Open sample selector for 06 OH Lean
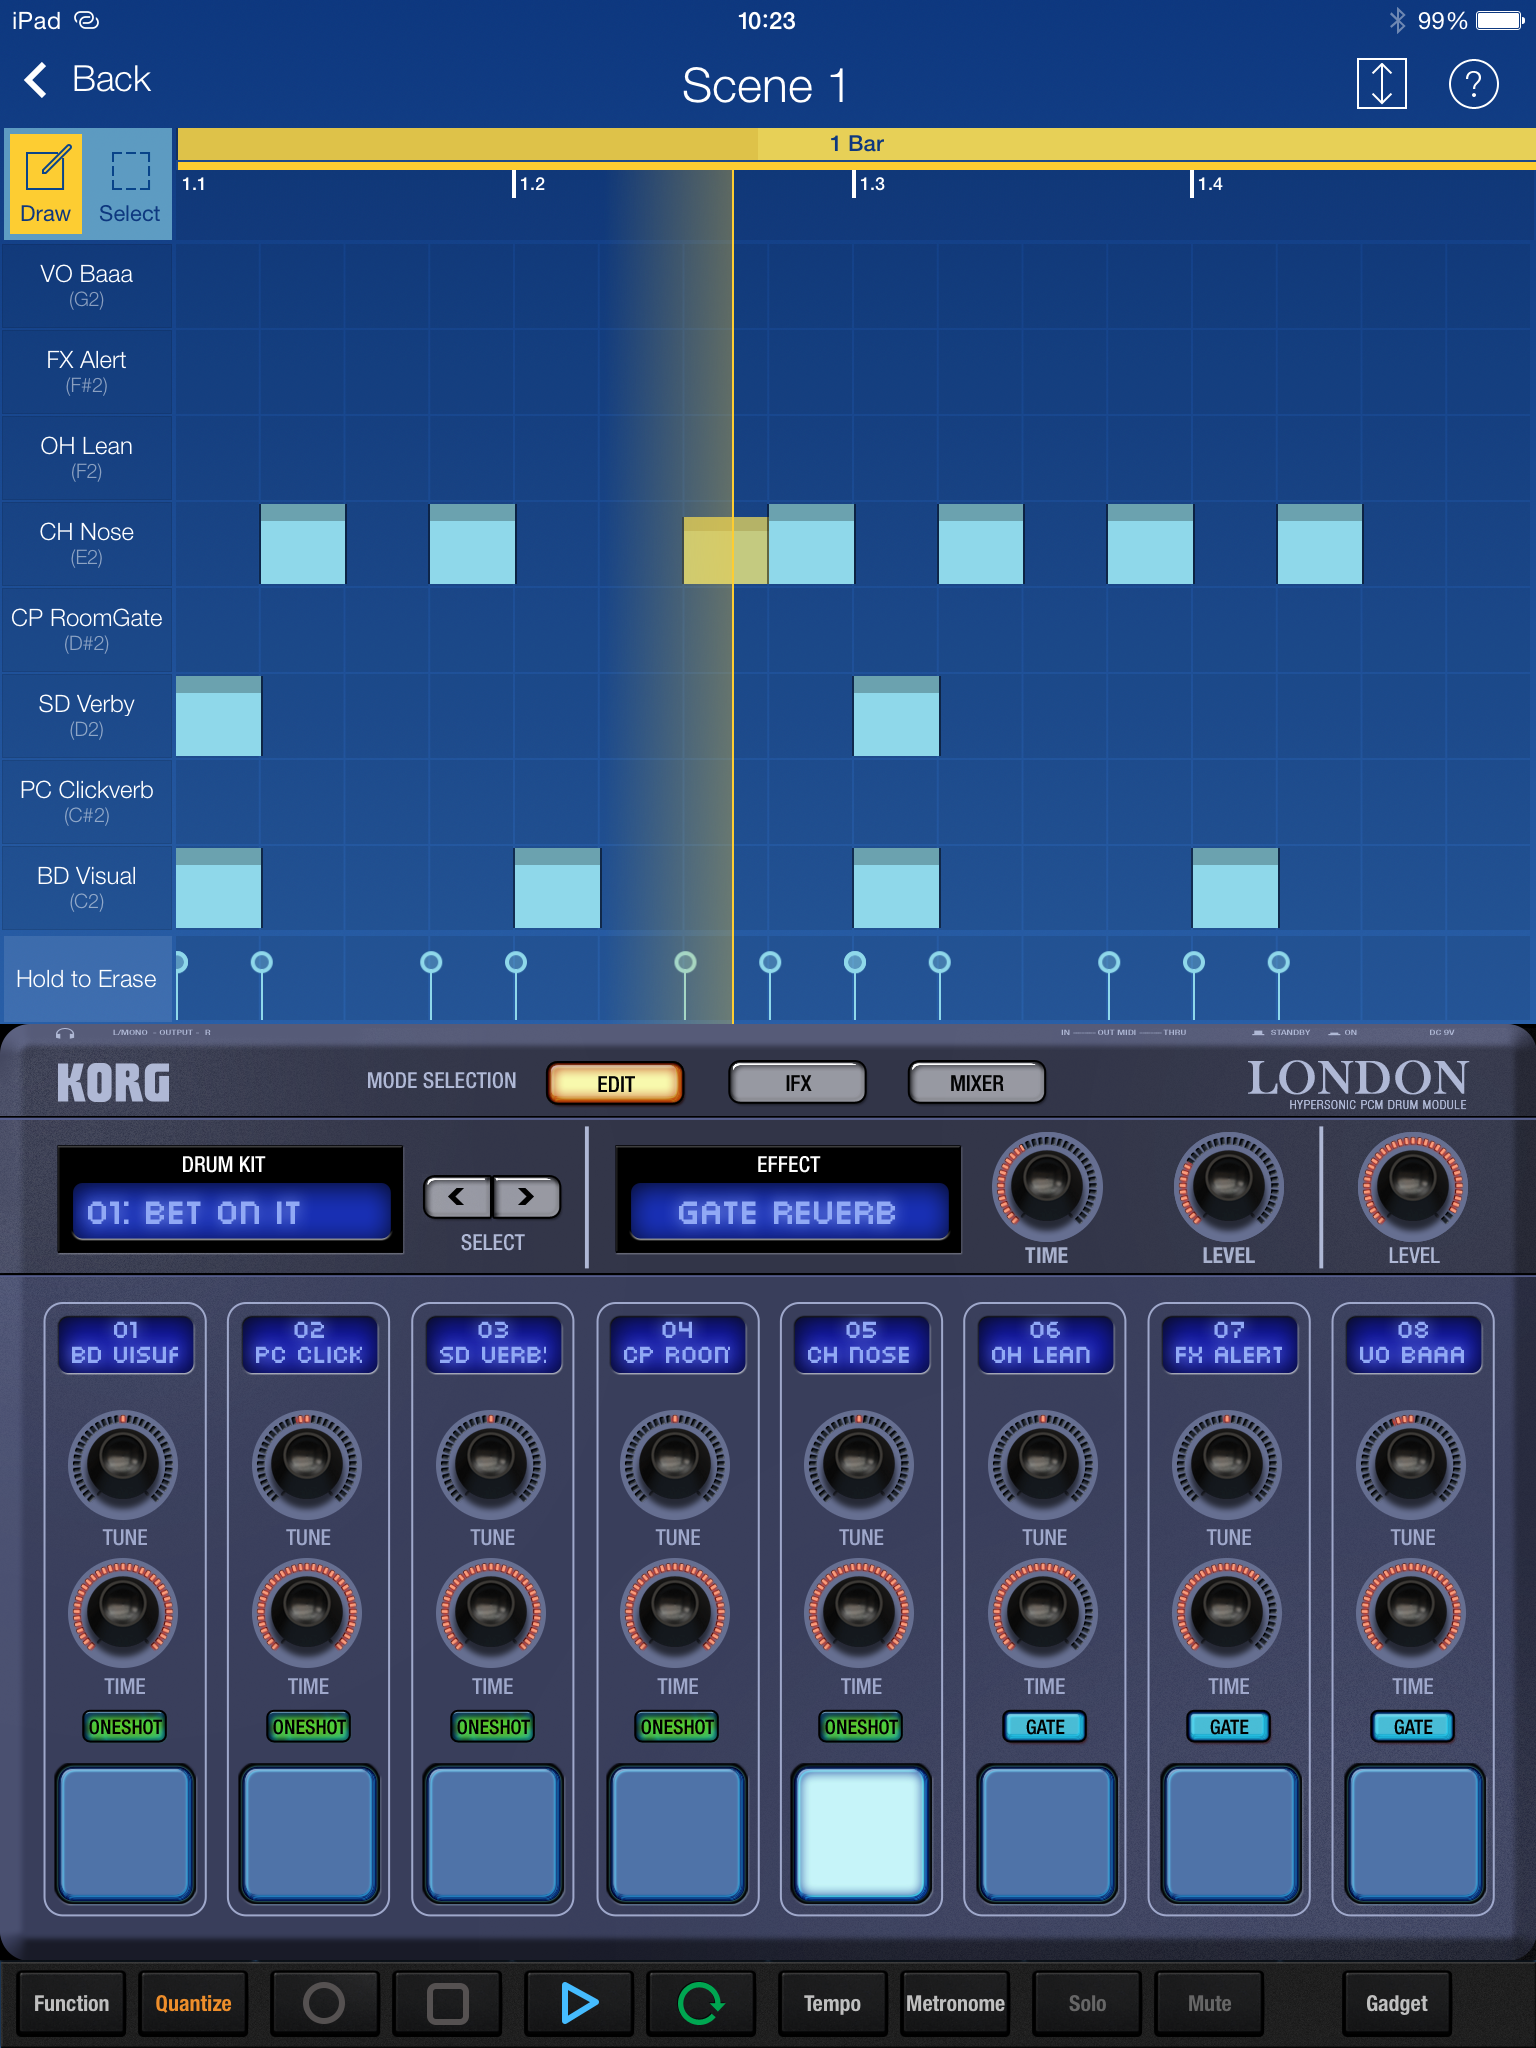This screenshot has height=2048, width=1536. 1045,1343
